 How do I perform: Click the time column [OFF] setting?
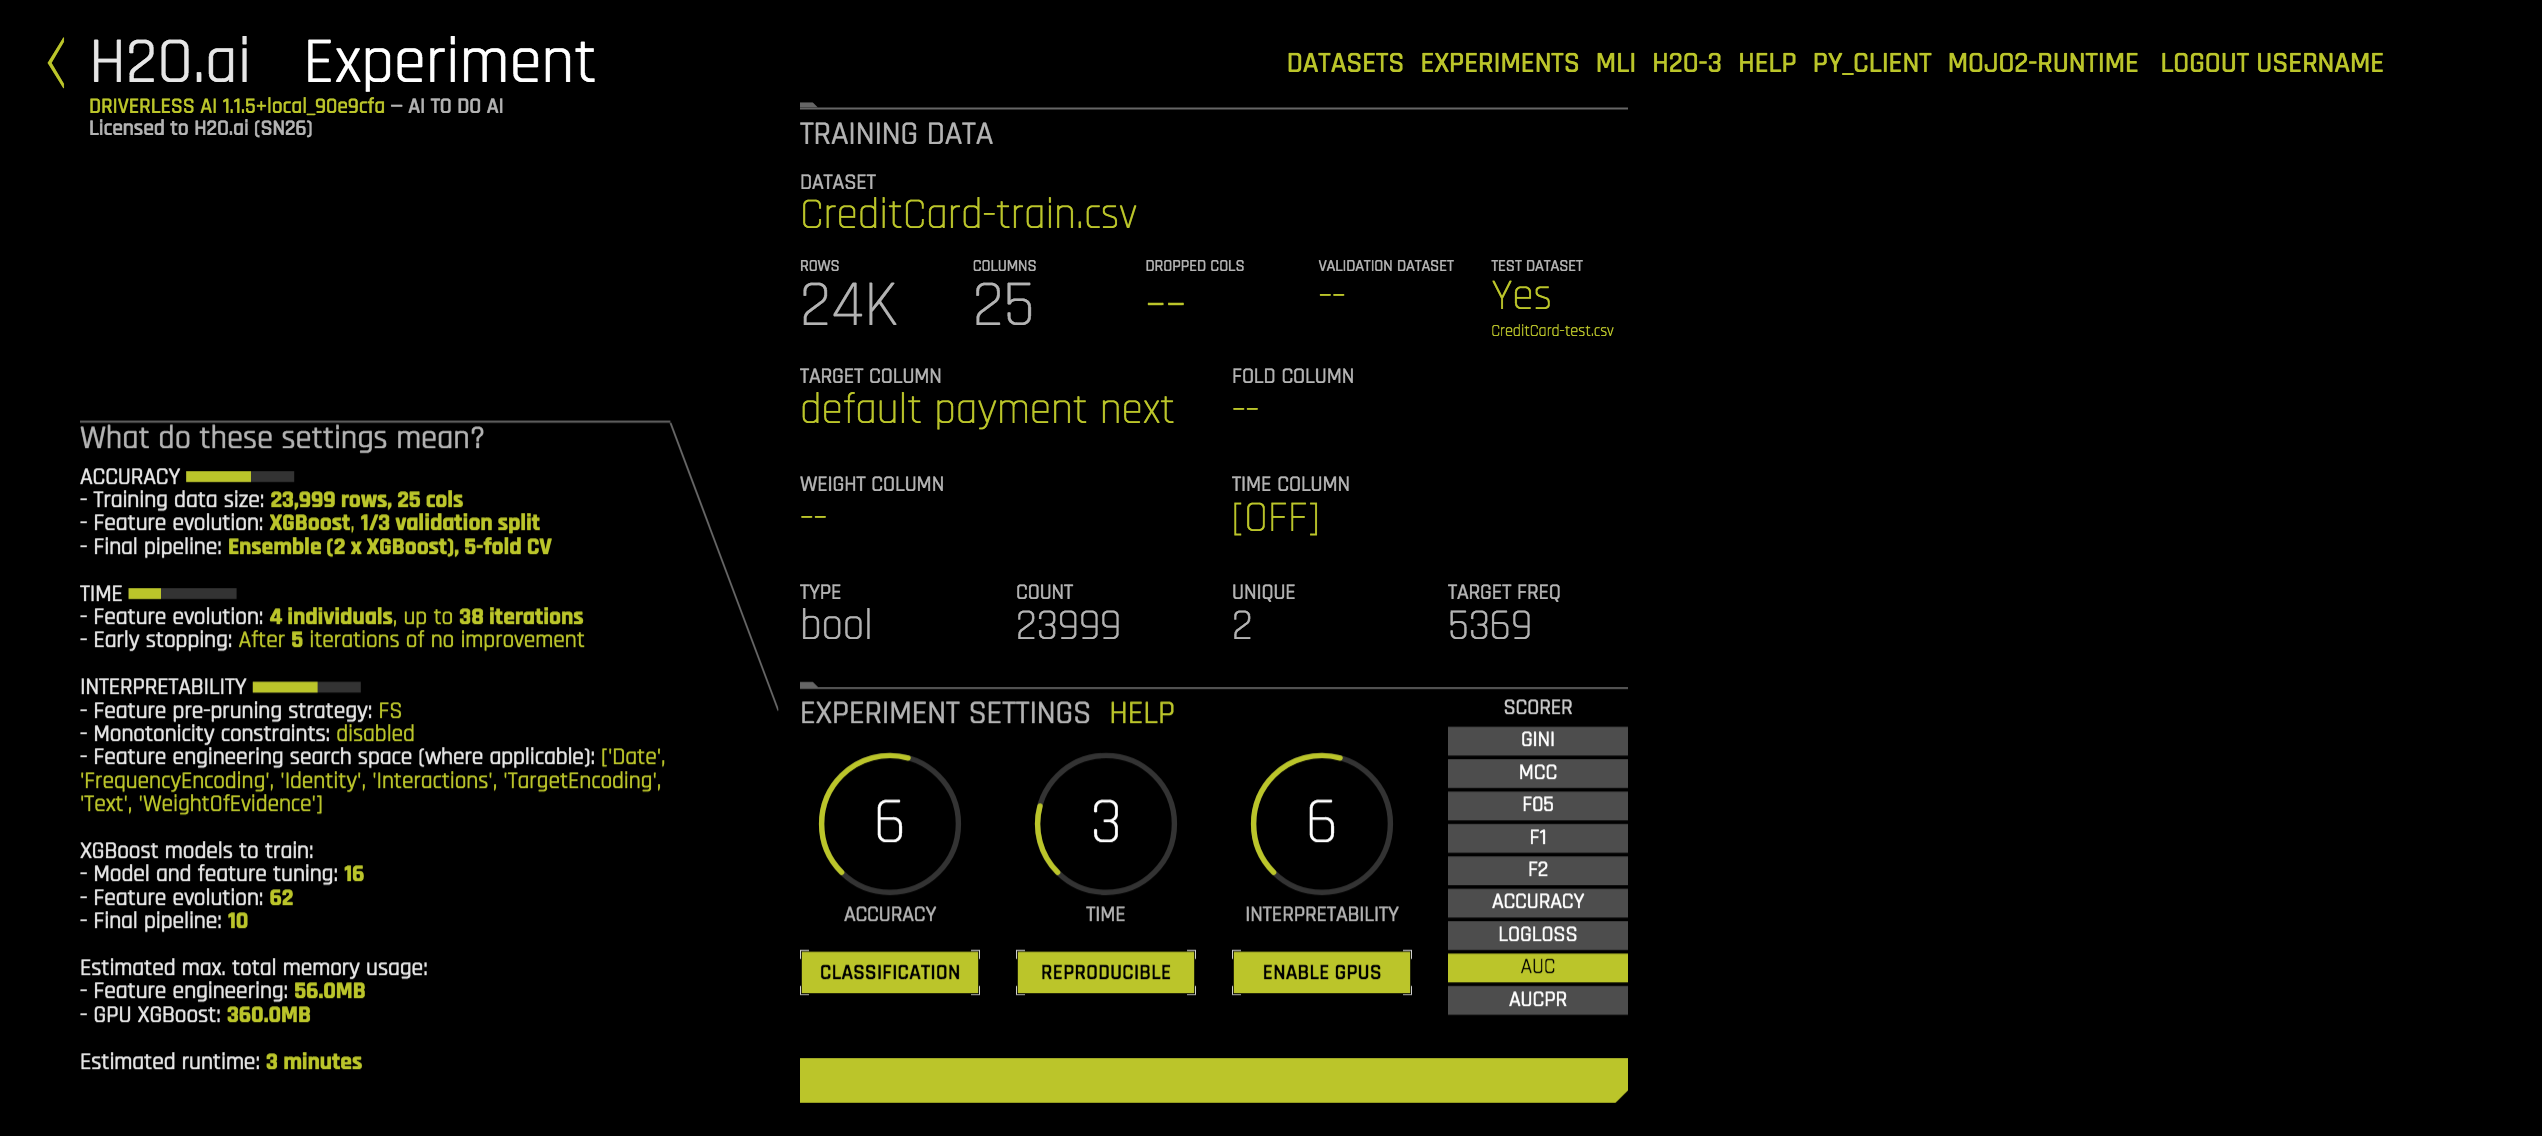[x=1275, y=518]
